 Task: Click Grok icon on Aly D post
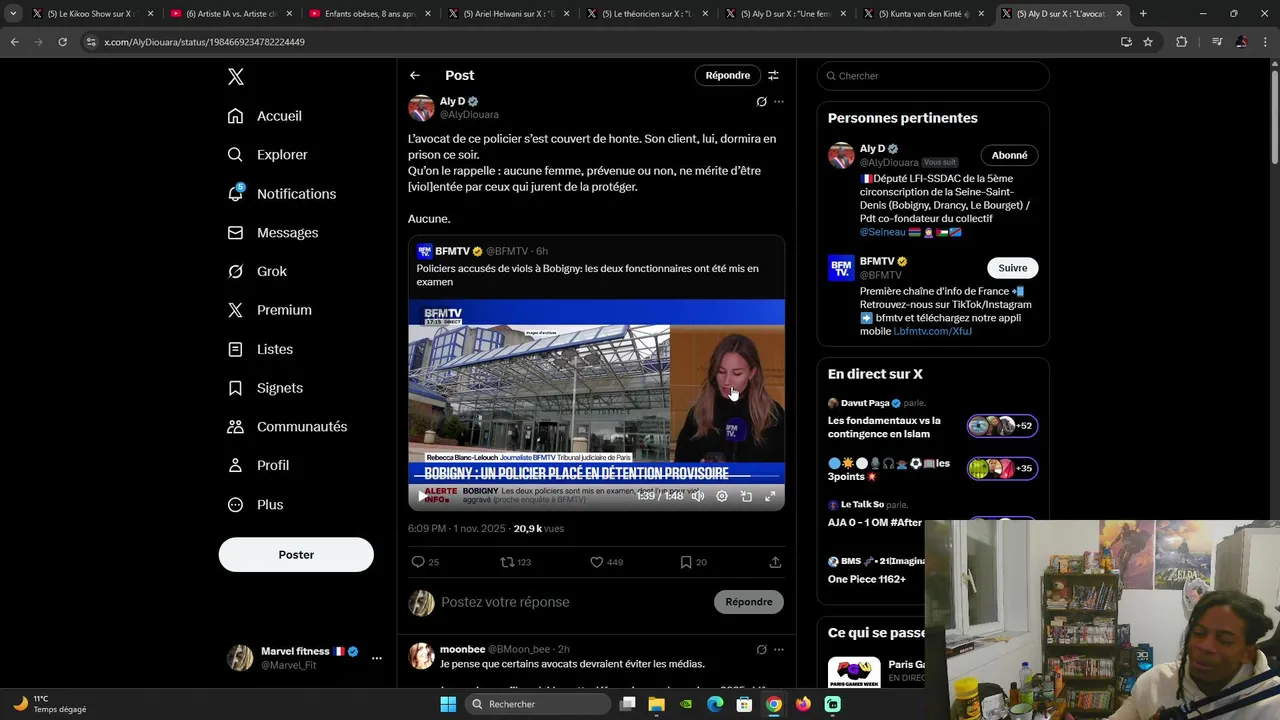tap(761, 102)
